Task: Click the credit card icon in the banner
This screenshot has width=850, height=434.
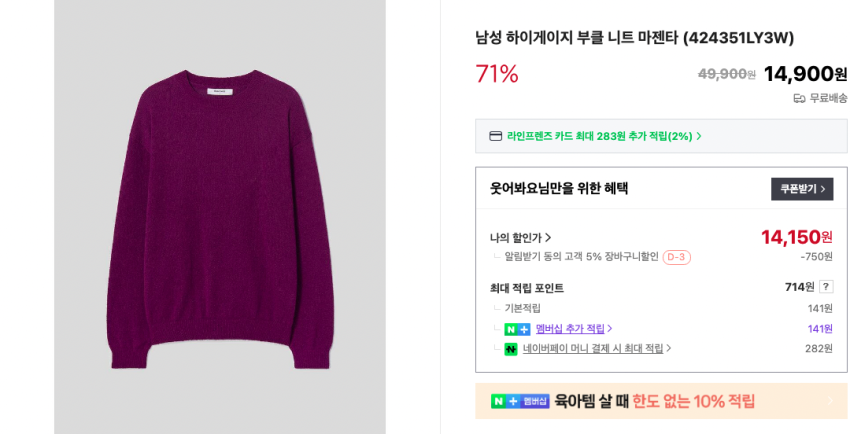Action: [x=495, y=136]
